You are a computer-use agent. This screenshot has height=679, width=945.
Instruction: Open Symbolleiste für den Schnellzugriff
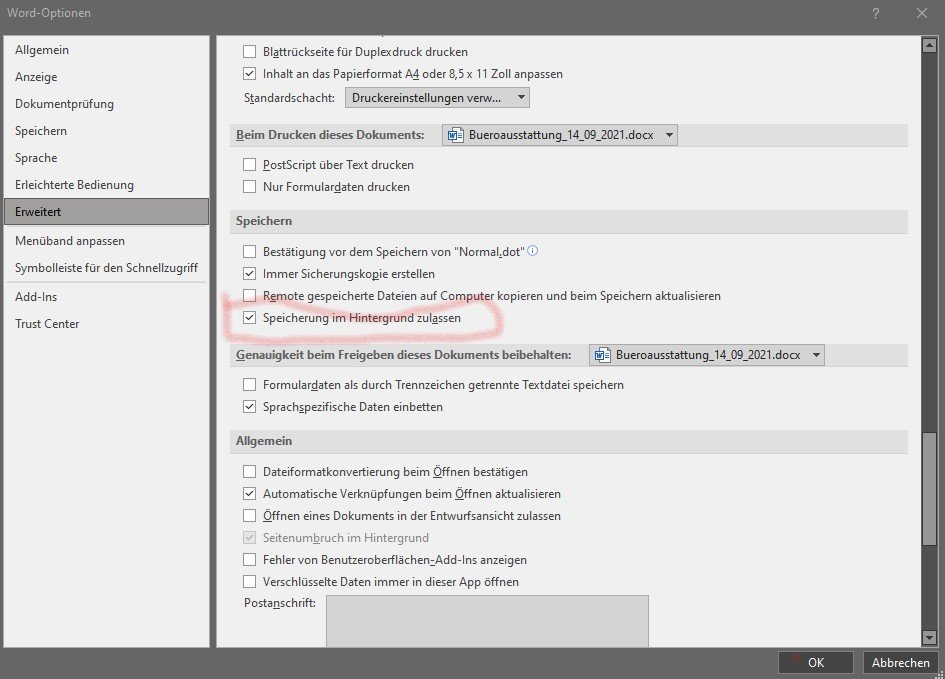[x=106, y=268]
